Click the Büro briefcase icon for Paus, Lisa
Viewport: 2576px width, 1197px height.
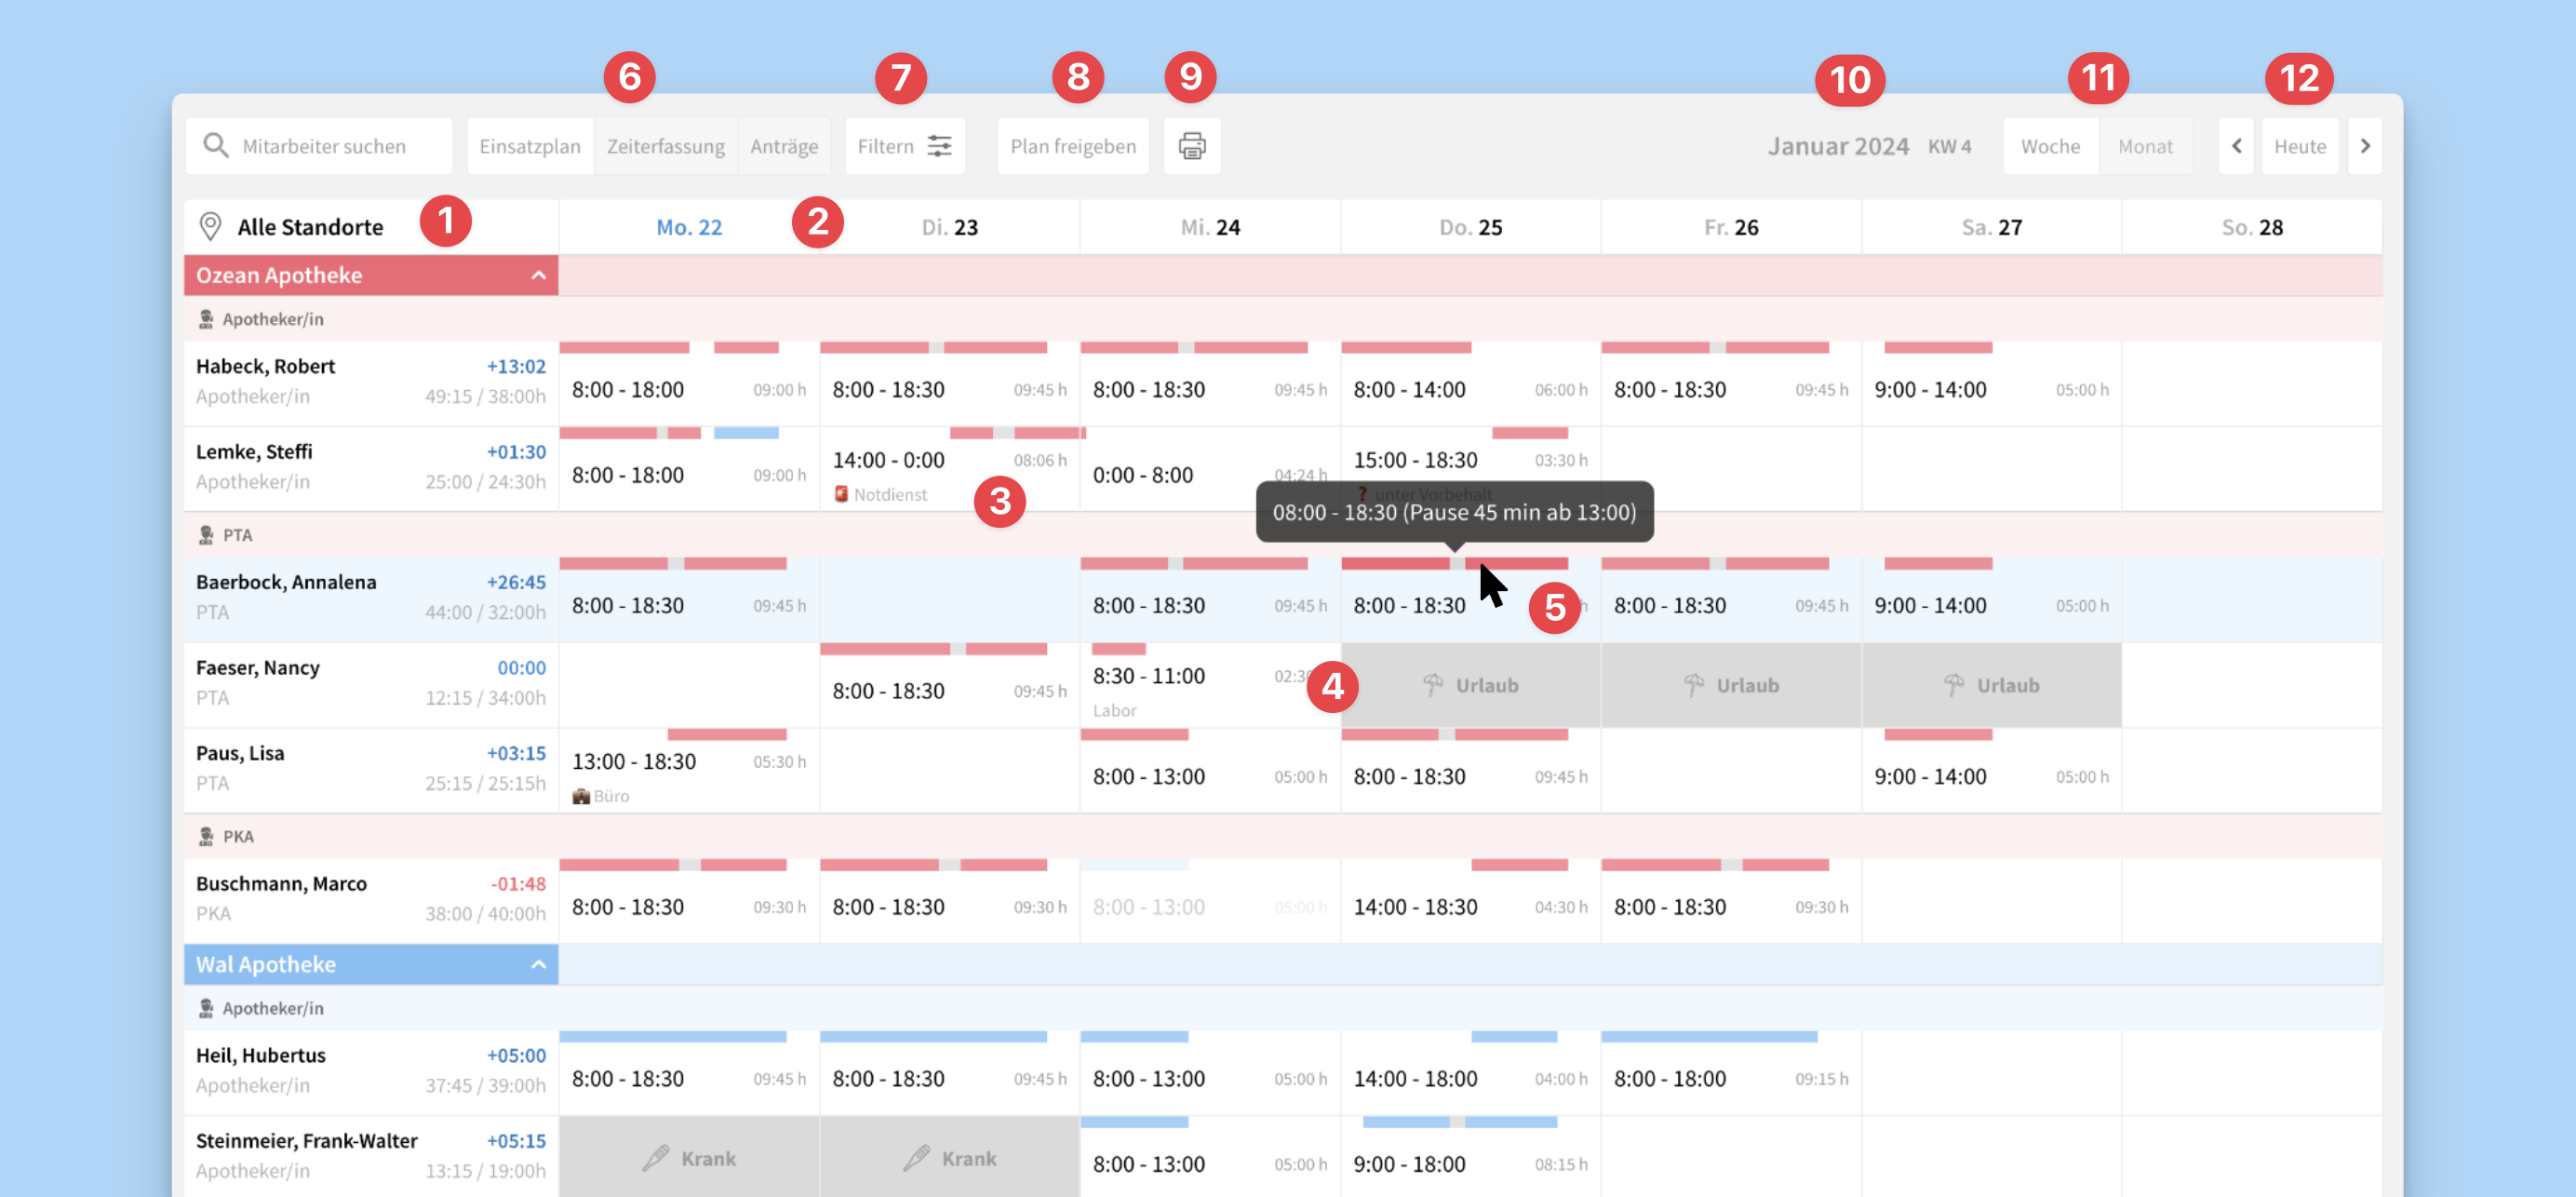[581, 796]
